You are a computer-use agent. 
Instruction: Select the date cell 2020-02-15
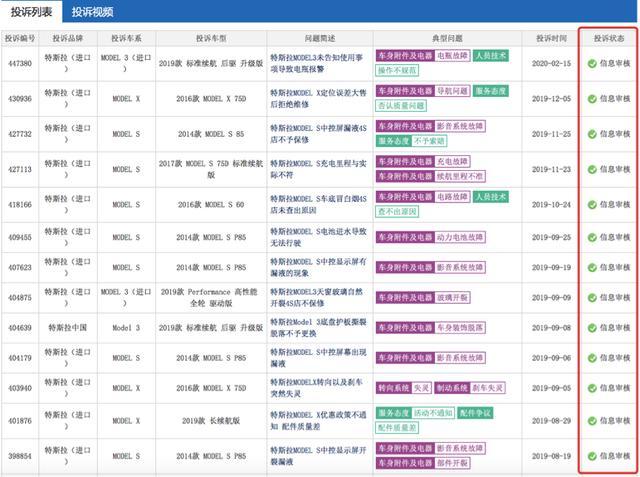(551, 63)
